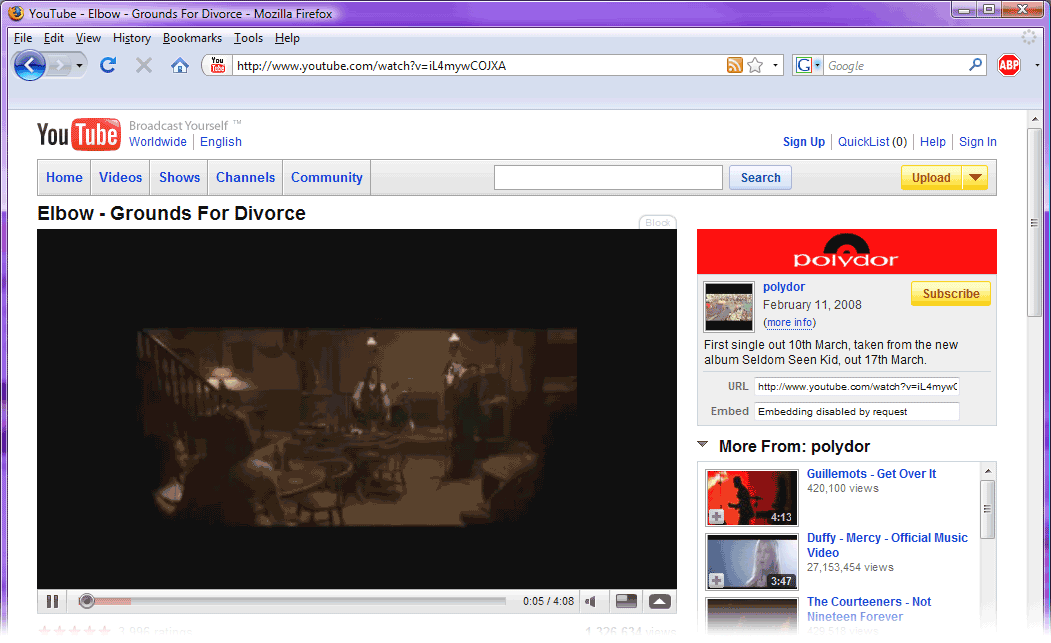Click the Stop loading X icon

(143, 65)
